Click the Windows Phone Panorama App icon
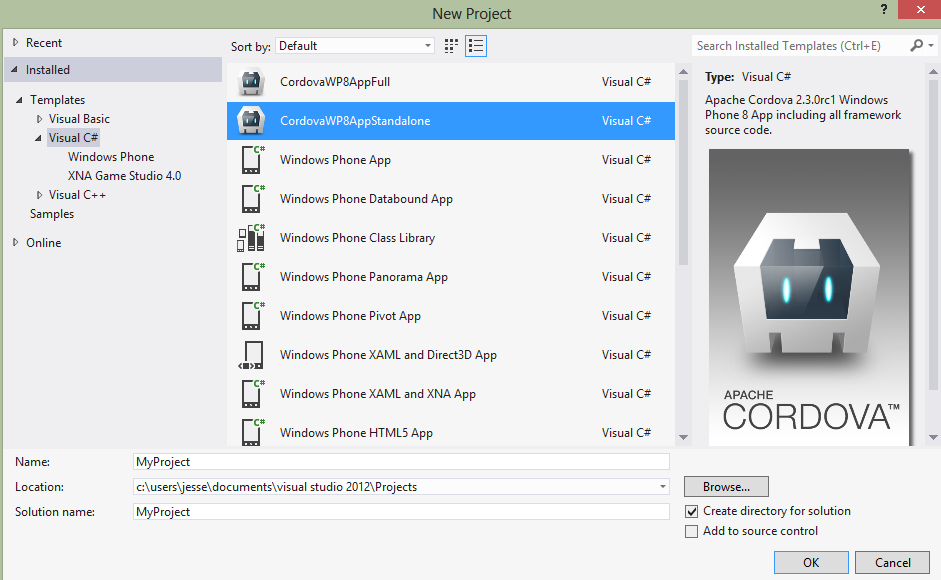The width and height of the screenshot is (941, 580). [x=251, y=277]
